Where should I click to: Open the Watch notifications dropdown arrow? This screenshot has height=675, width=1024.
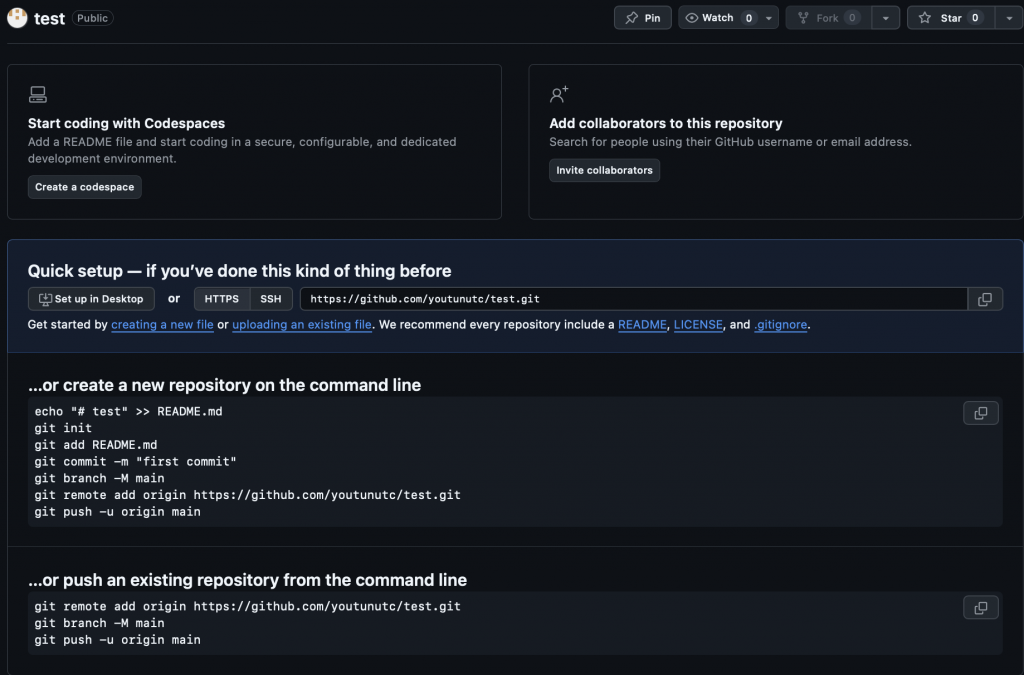[769, 18]
